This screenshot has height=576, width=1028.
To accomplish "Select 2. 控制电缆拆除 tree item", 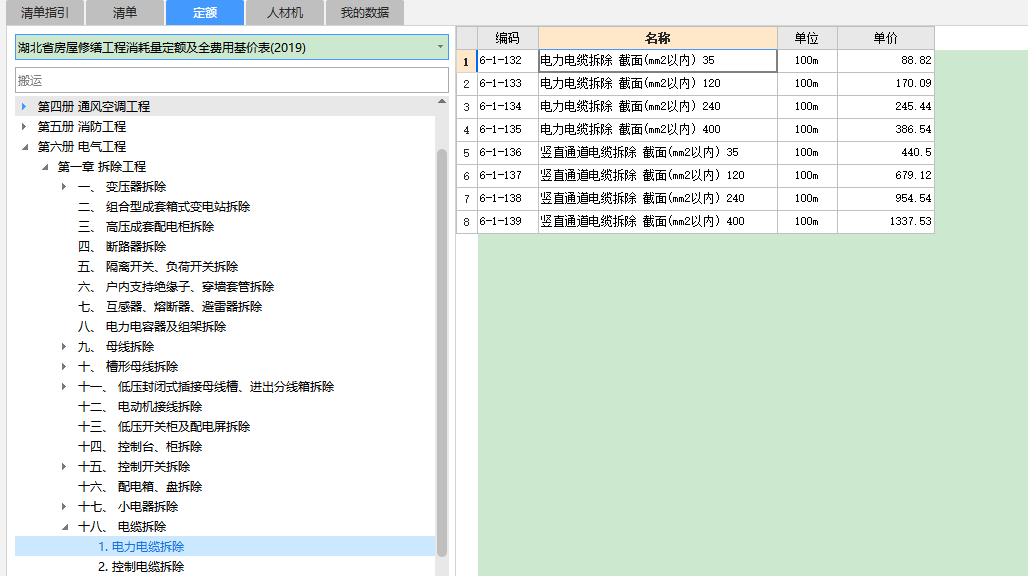I will coord(141,567).
